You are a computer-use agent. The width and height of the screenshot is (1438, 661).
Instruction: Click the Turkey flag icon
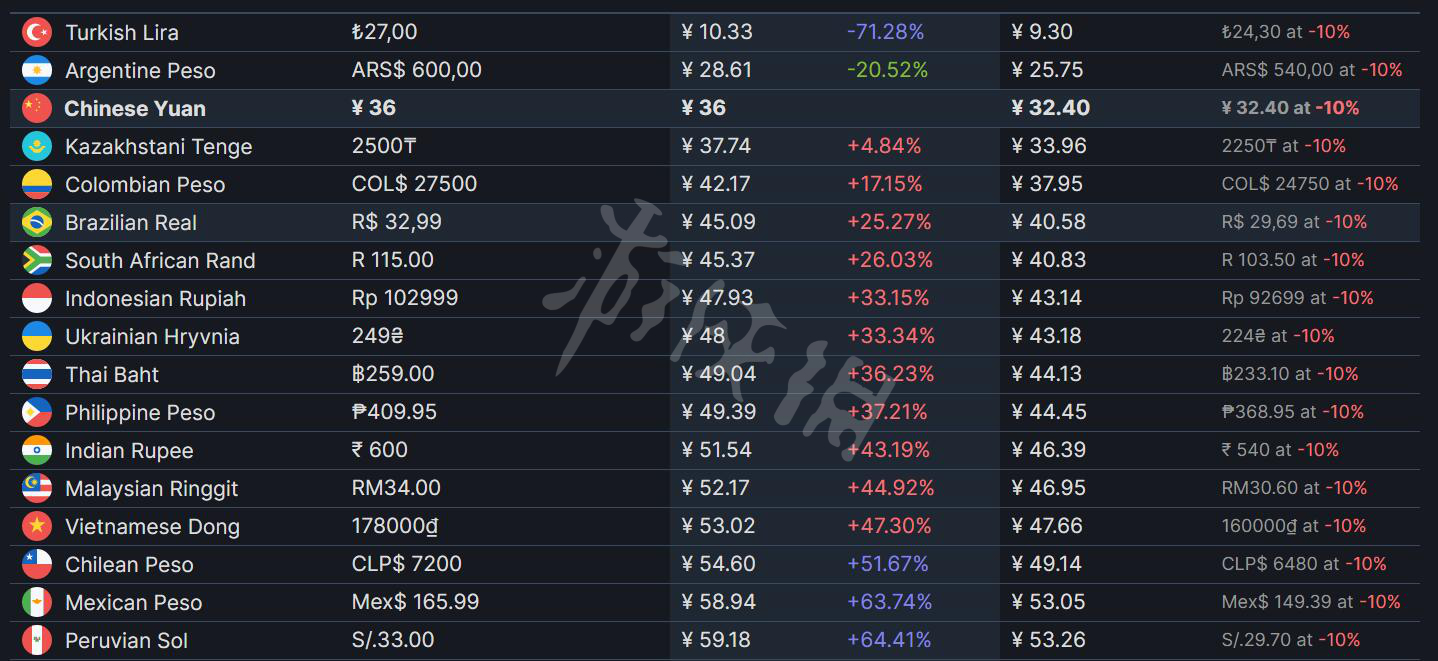tap(37, 32)
